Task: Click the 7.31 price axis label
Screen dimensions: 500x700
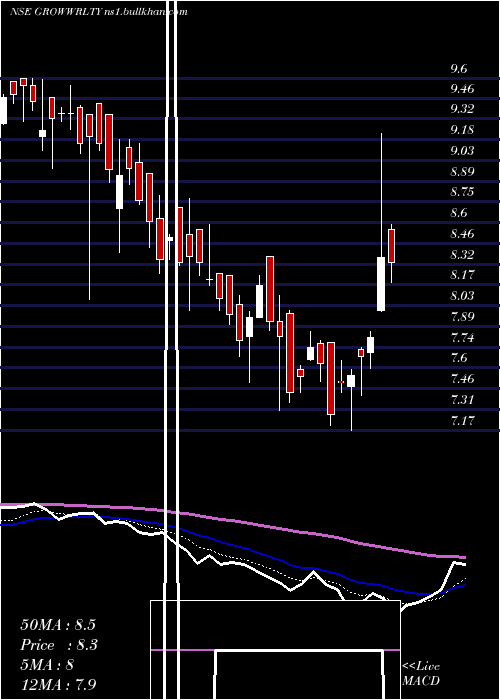Action: (462, 400)
